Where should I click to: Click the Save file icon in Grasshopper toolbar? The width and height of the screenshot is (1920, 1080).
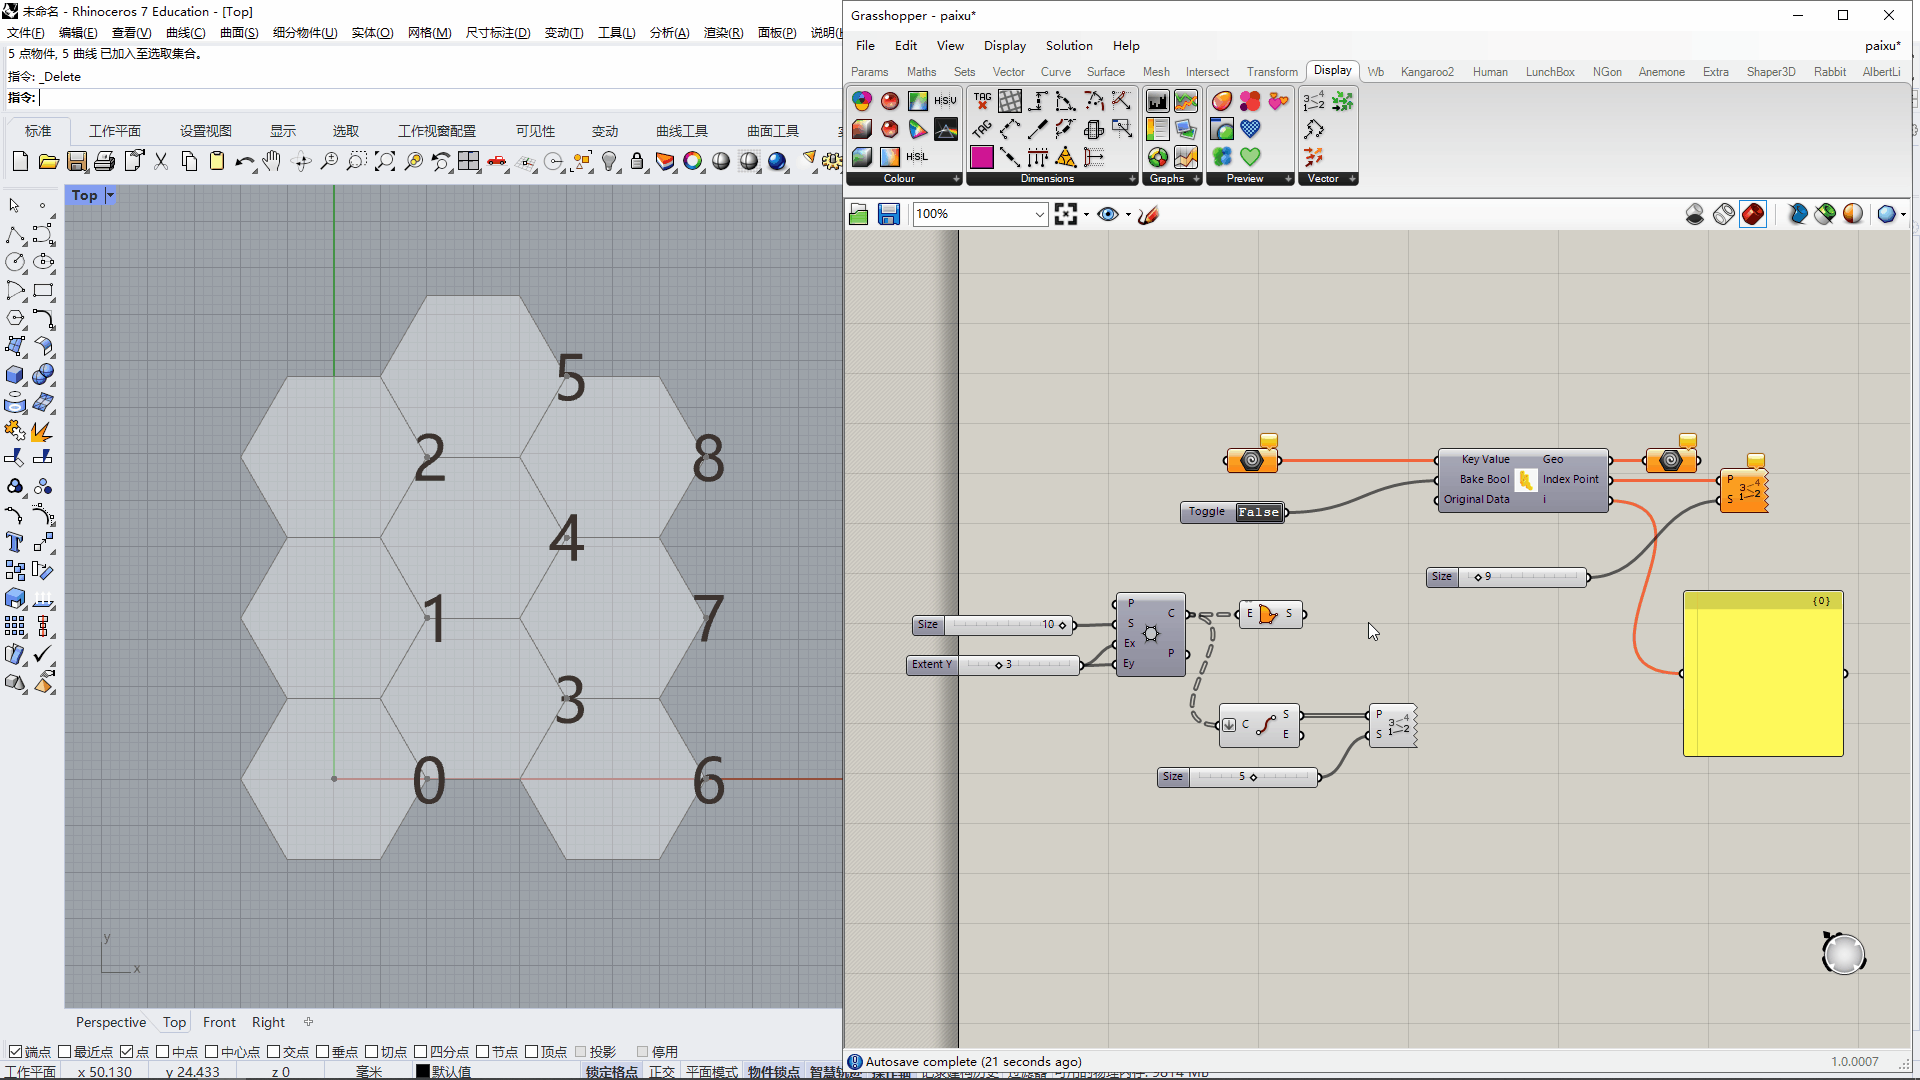(x=888, y=214)
